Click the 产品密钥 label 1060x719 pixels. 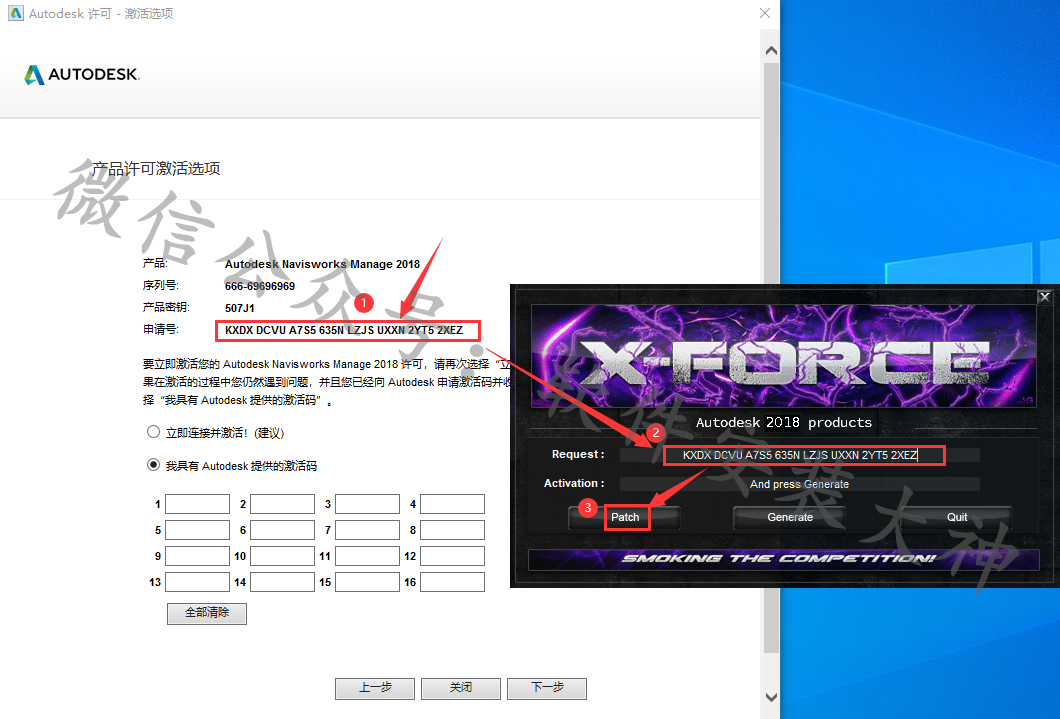coord(166,307)
